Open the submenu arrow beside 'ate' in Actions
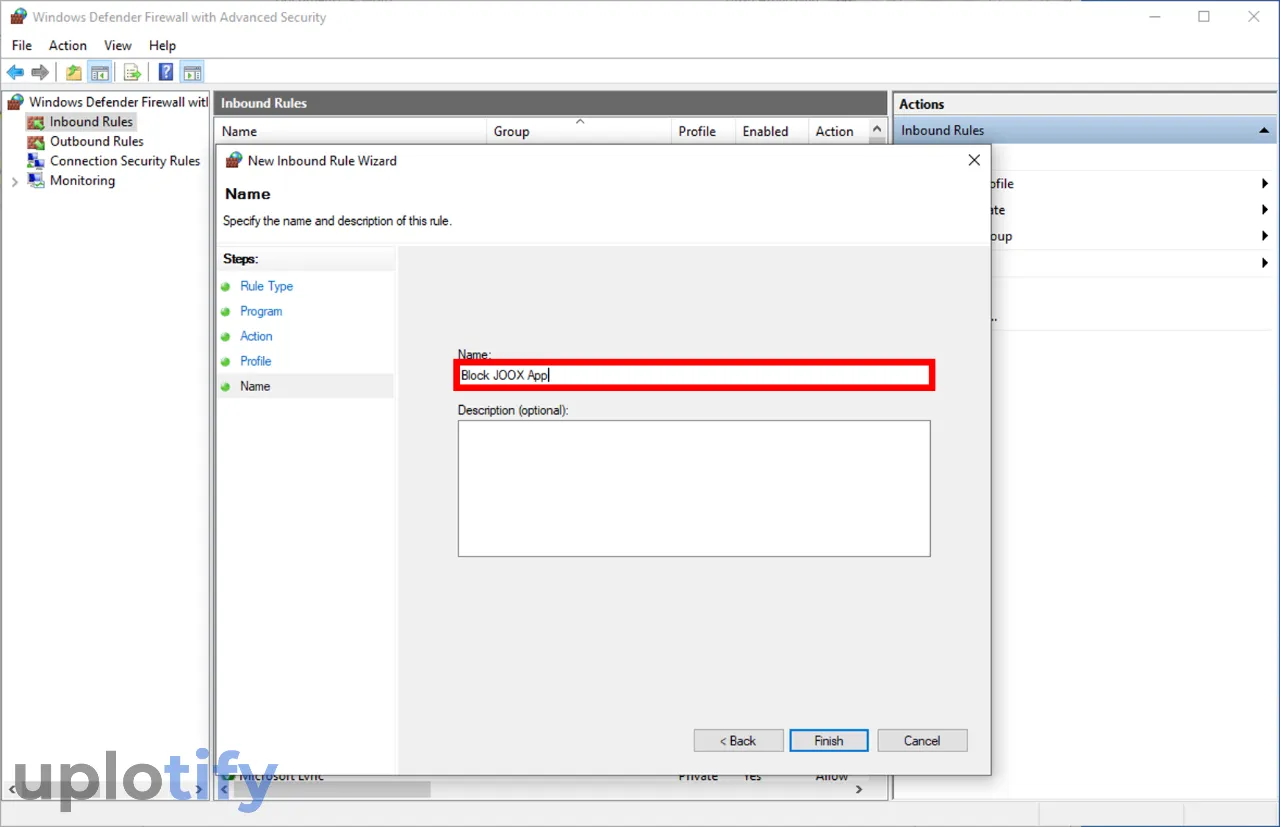1280x827 pixels. pyautogui.click(x=1265, y=210)
